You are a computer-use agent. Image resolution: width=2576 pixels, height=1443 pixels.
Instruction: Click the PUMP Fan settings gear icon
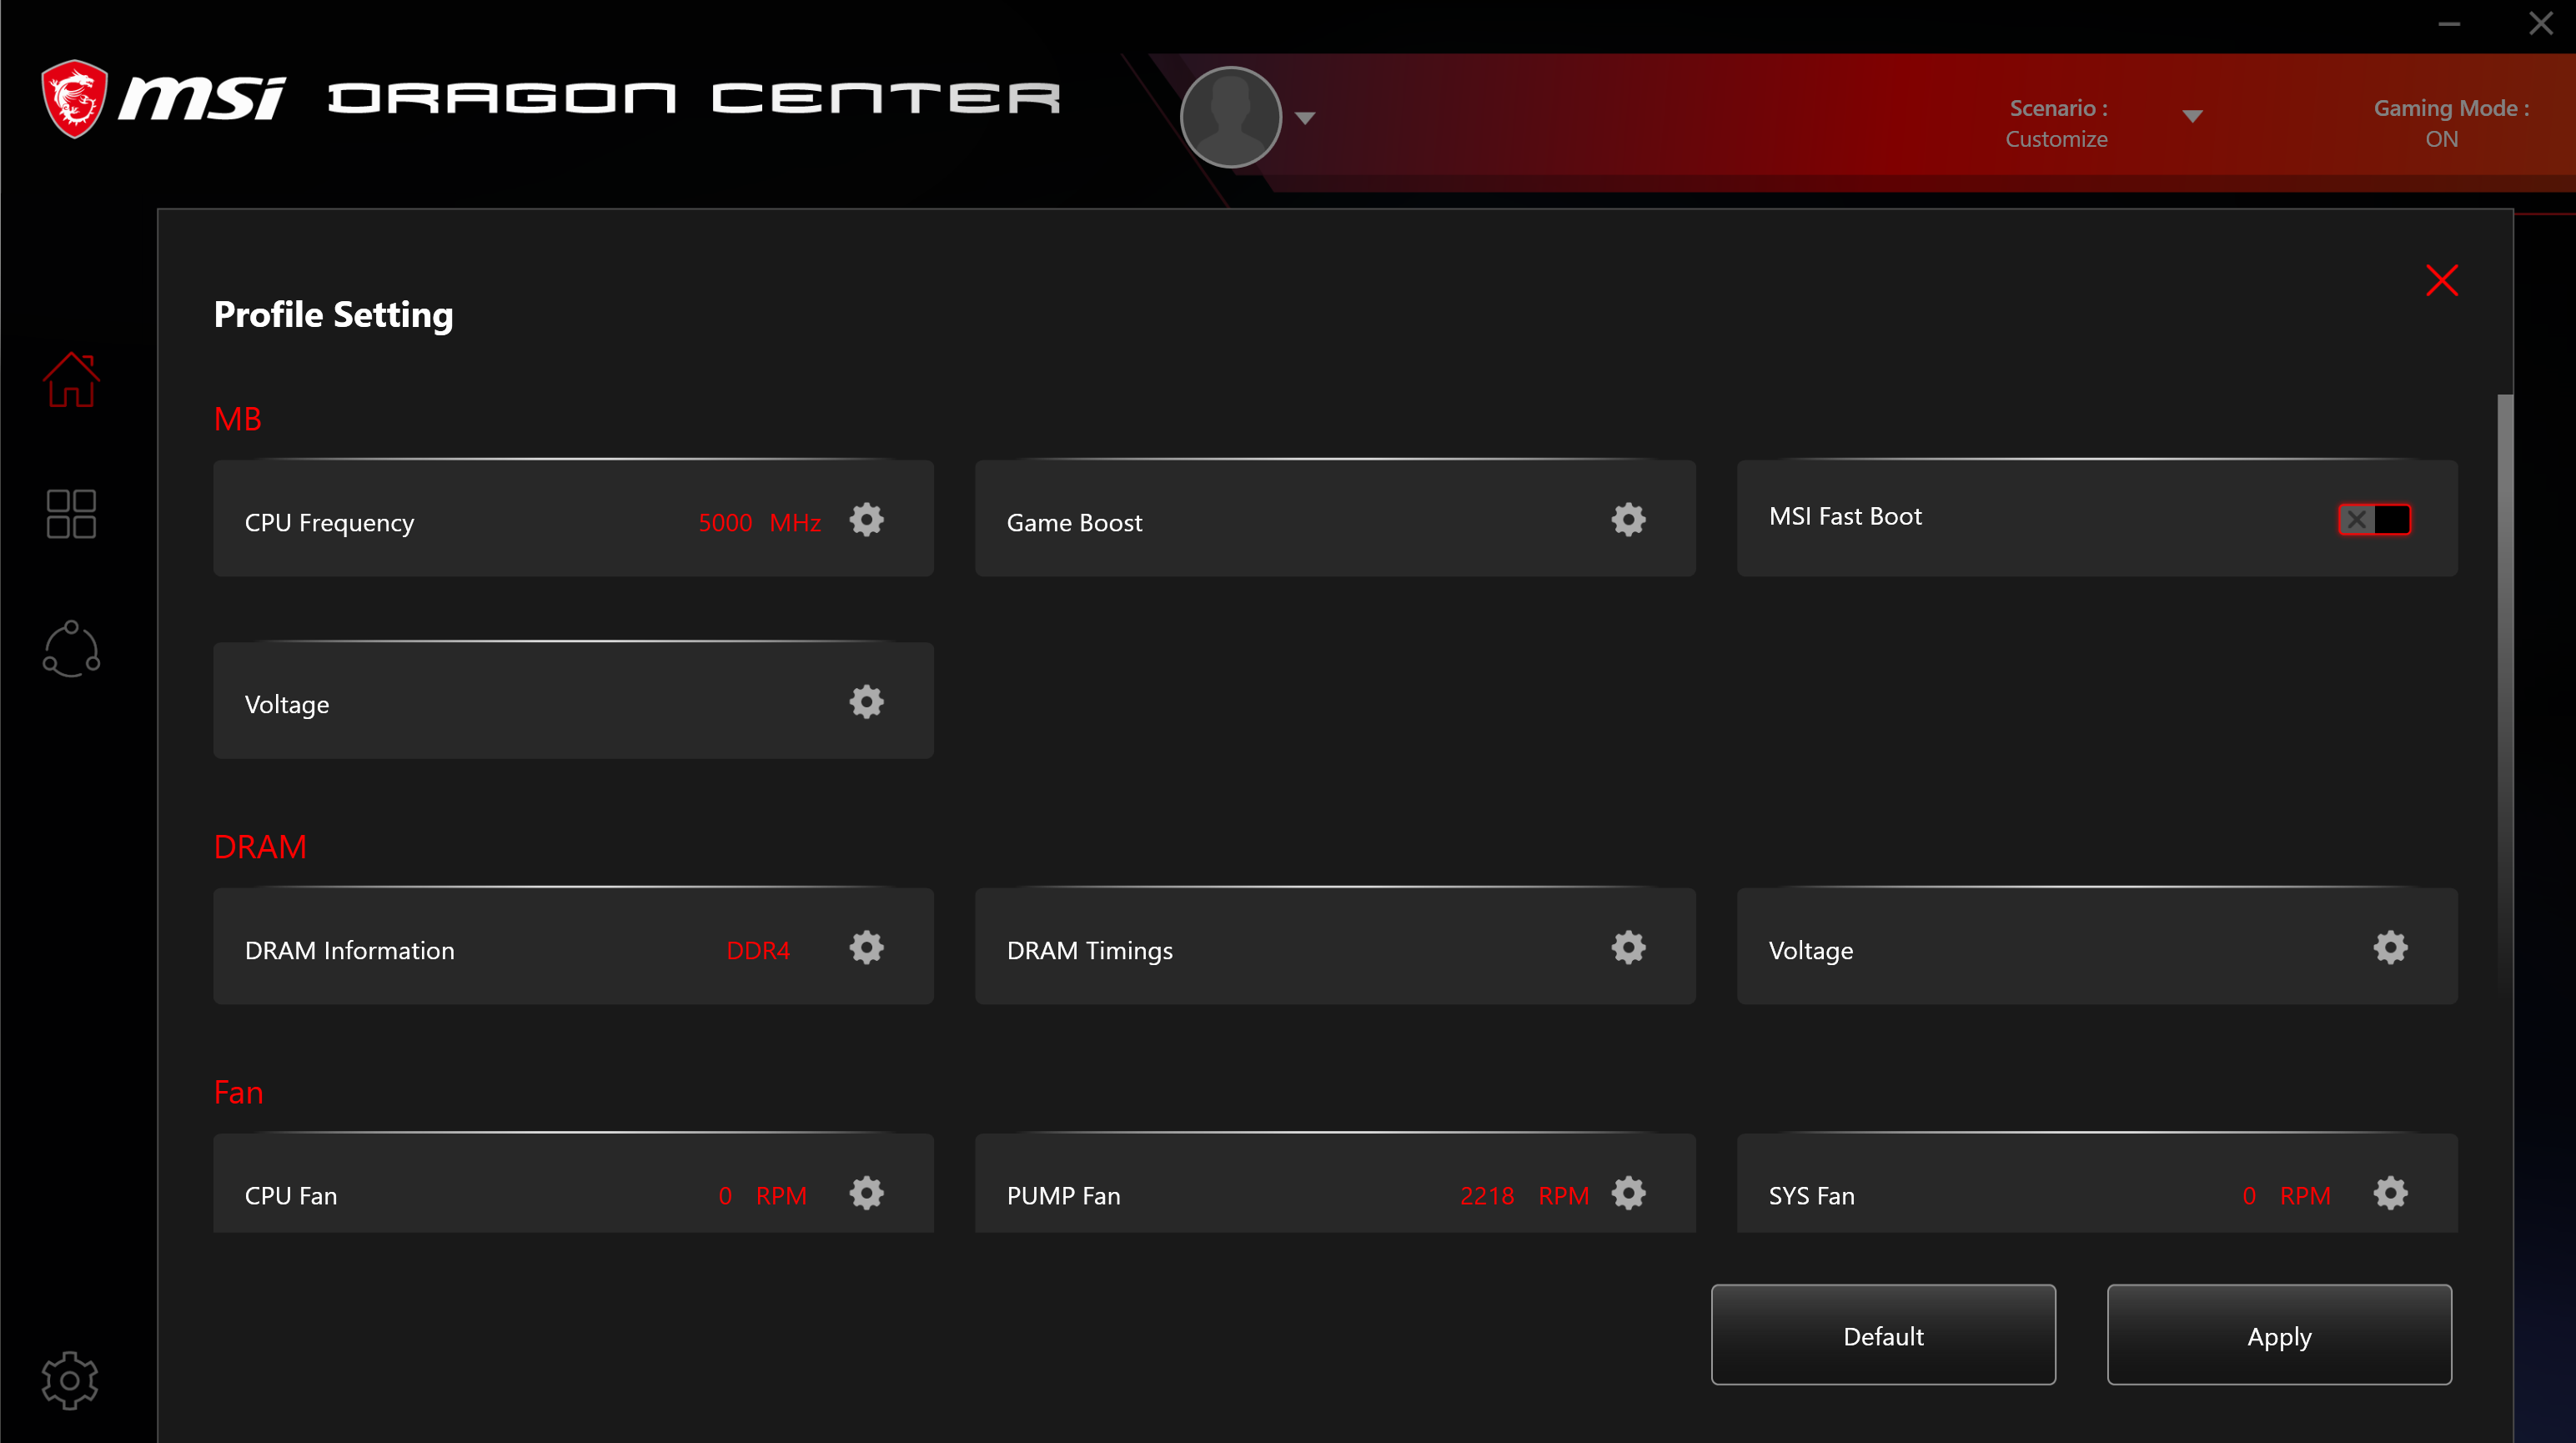1629,1194
